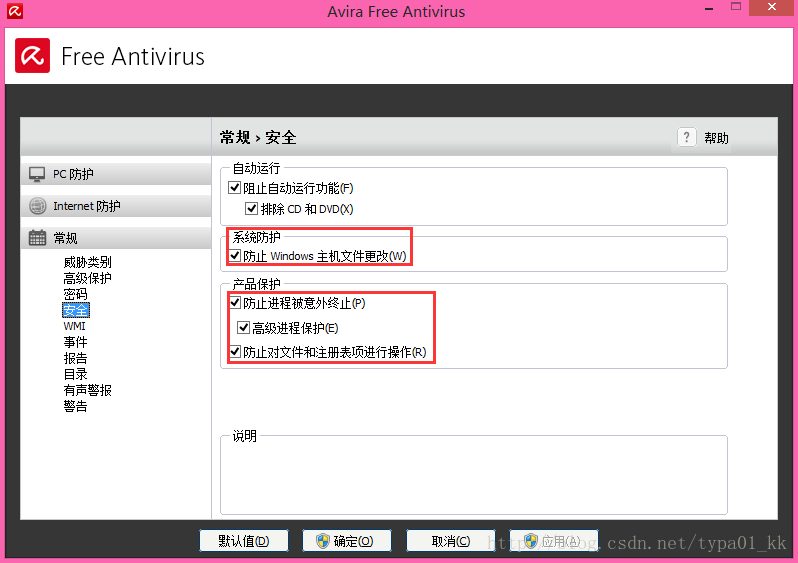Click the monitor icon beside PC 防护
Viewport: 798px width, 563px height.
coord(37,174)
